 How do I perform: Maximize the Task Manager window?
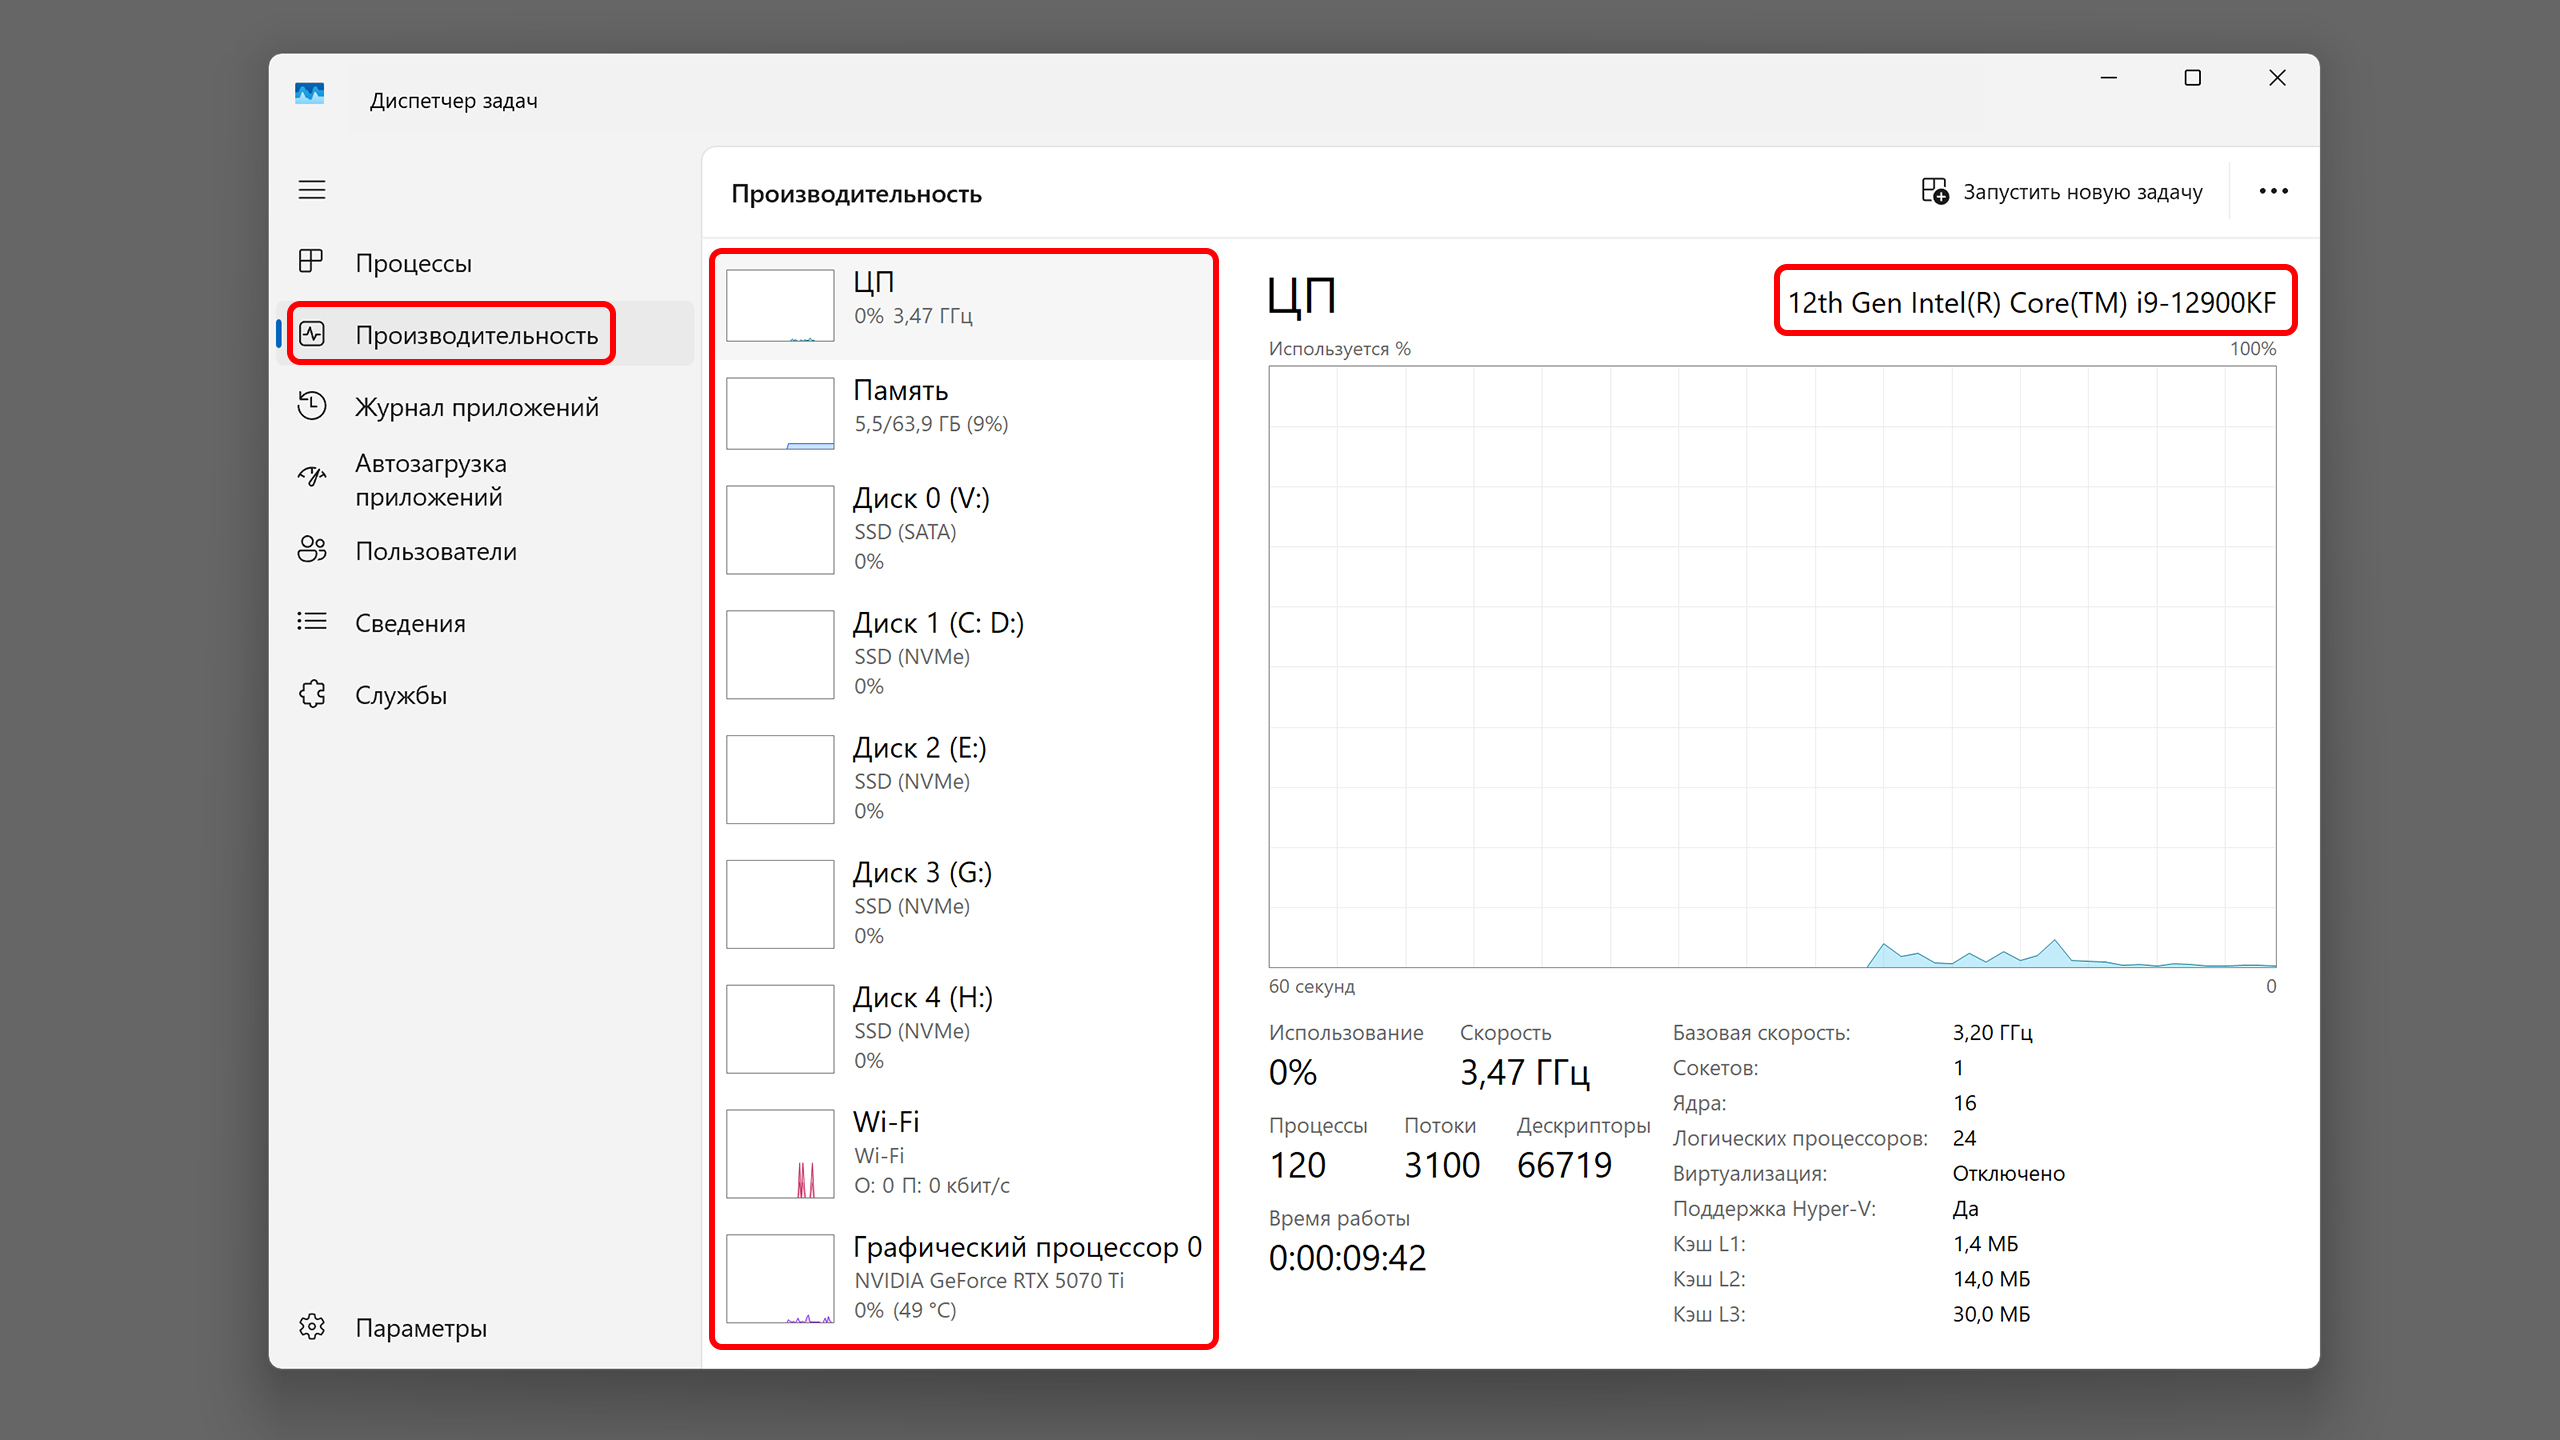[x=2192, y=78]
